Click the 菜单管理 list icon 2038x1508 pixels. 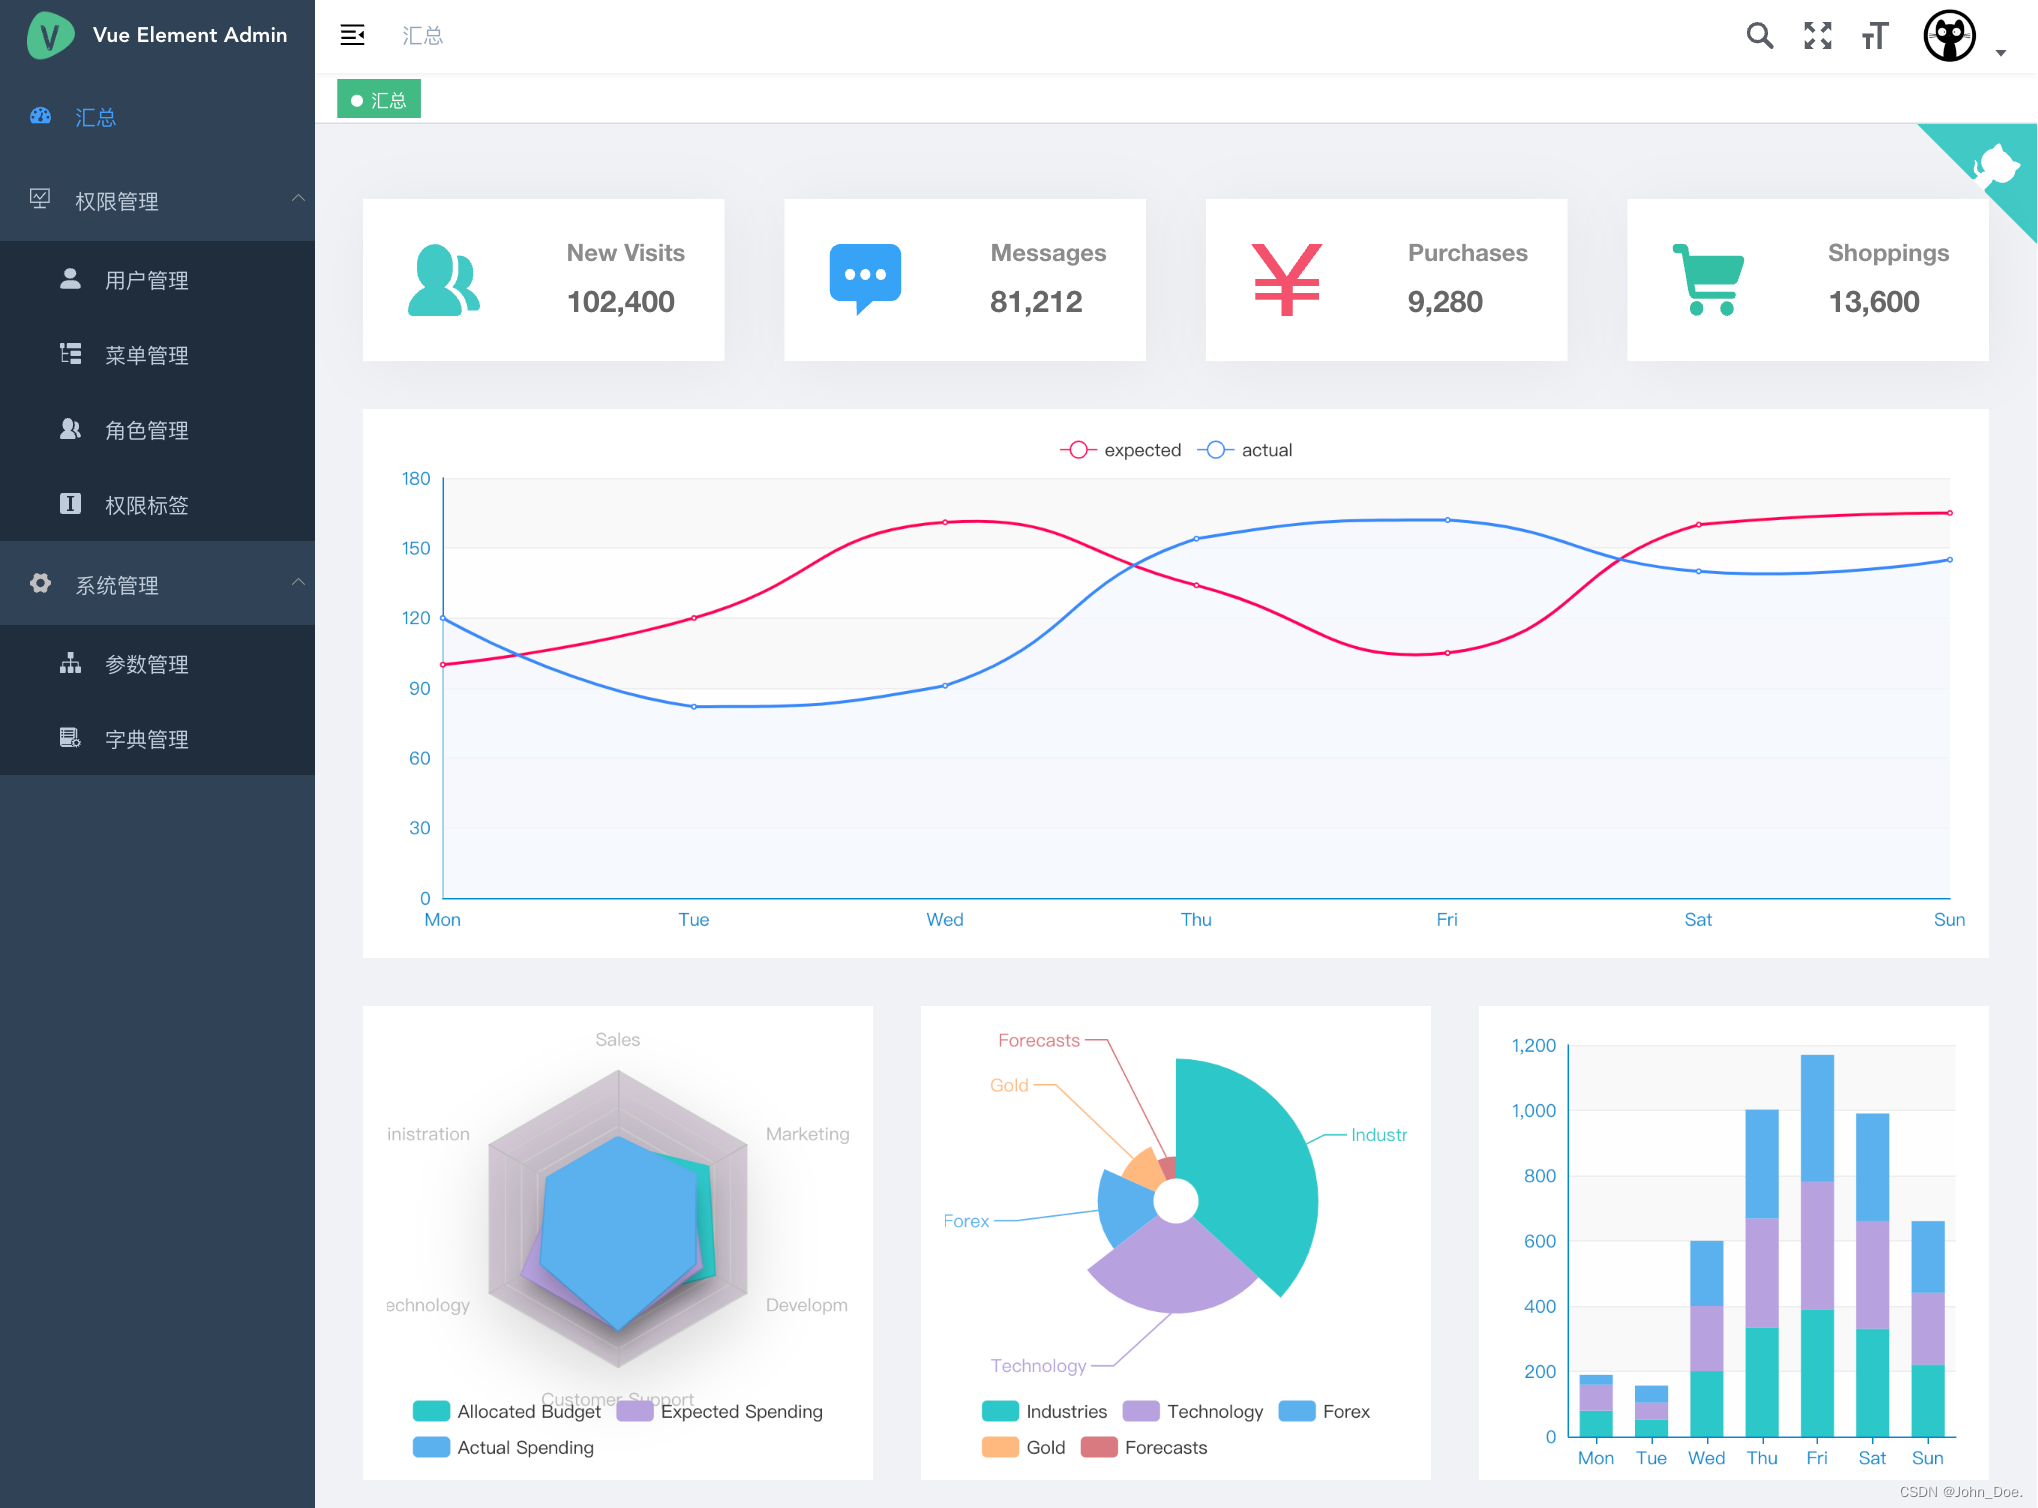coord(70,354)
